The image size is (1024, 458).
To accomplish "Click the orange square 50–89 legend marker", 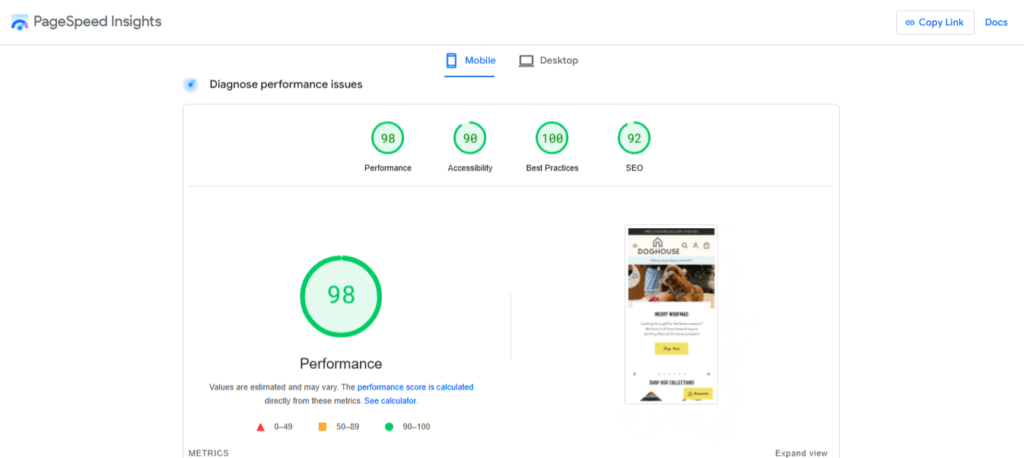I will point(322,427).
